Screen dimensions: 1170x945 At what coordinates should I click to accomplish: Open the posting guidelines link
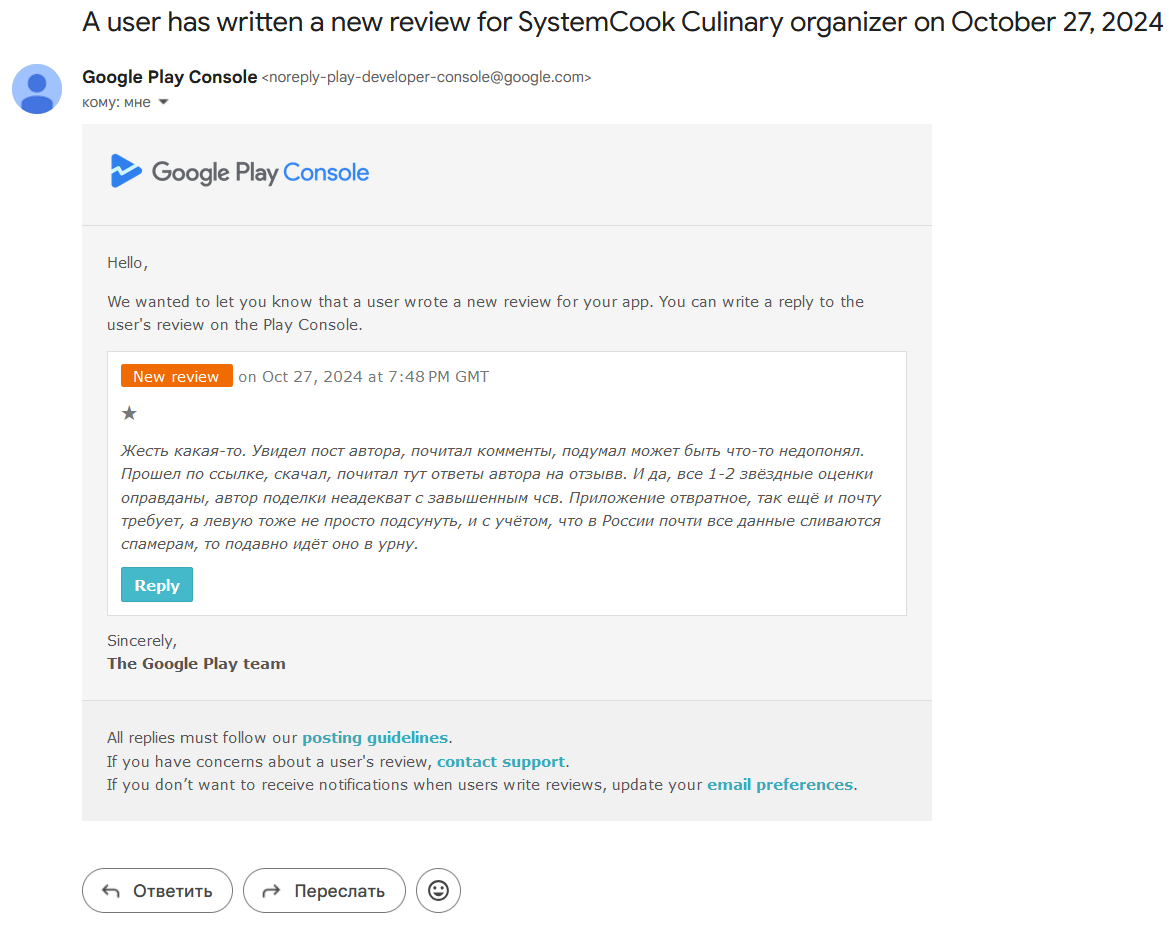tap(375, 737)
